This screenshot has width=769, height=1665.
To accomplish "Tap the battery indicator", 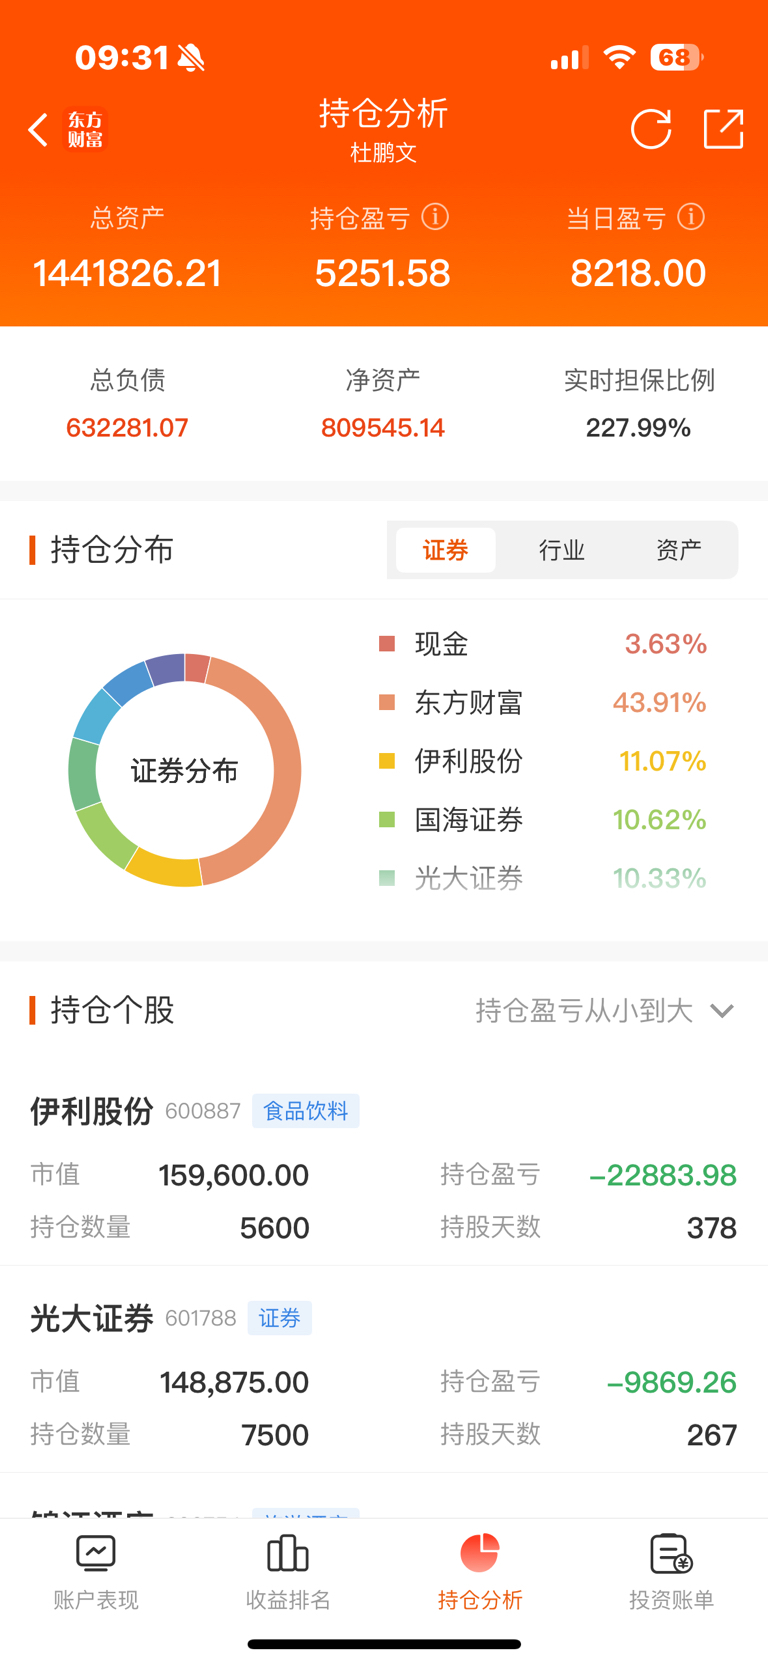I will tap(677, 58).
